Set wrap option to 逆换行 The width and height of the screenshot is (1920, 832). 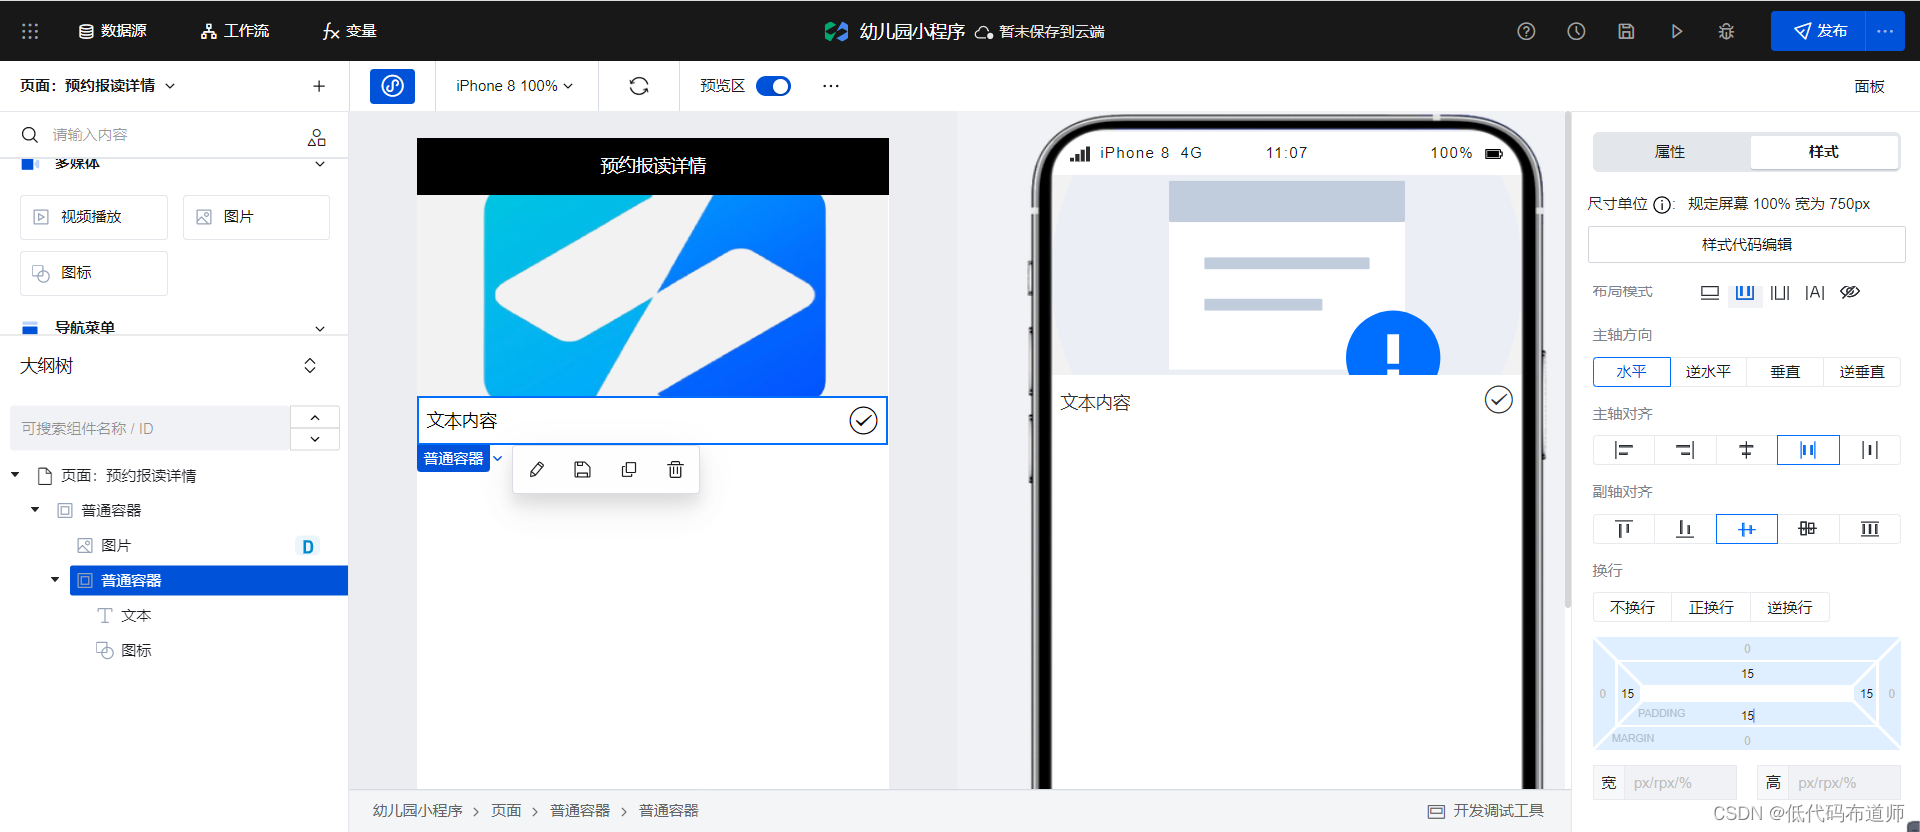1790,608
